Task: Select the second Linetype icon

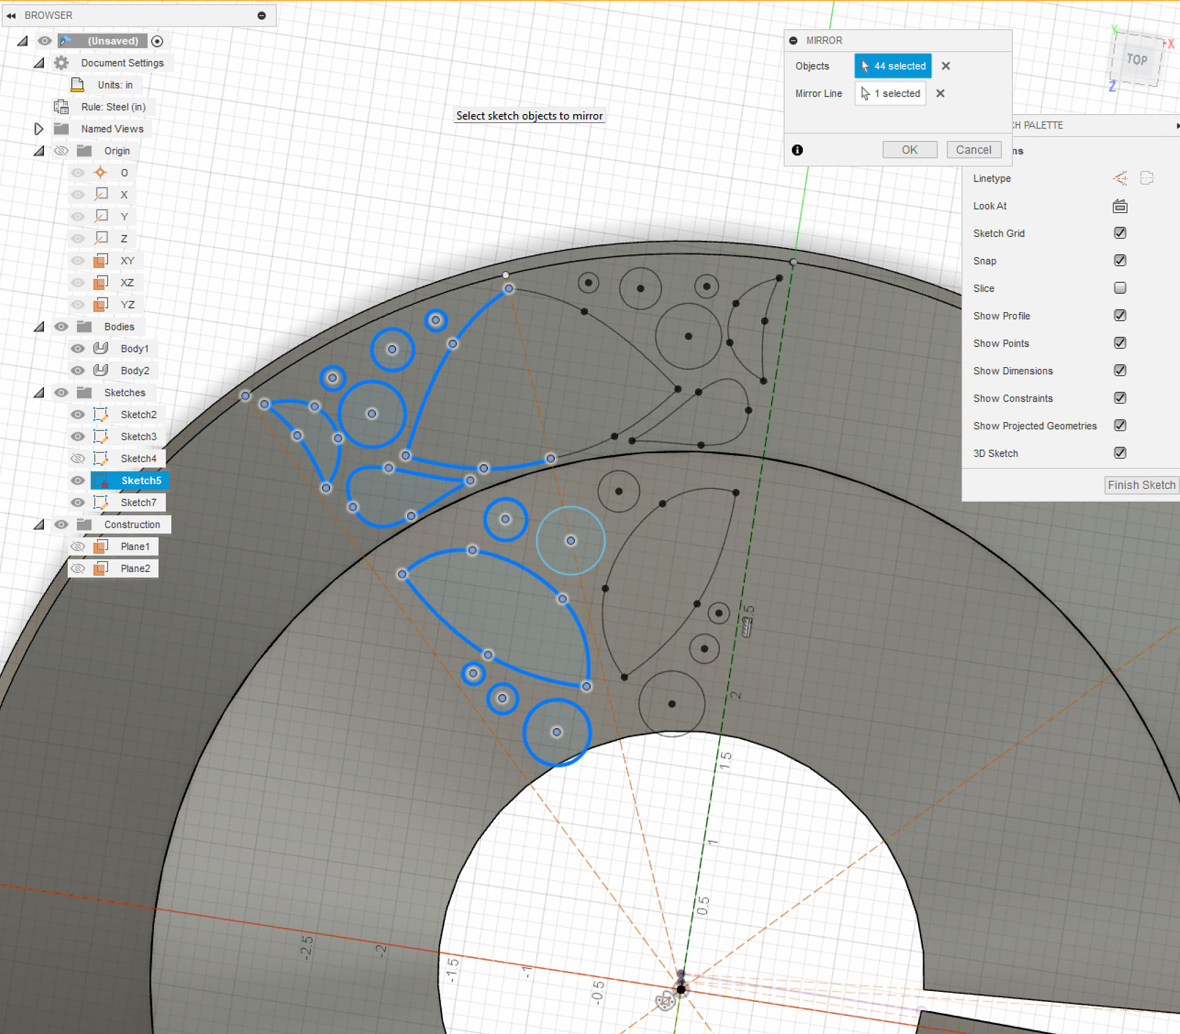Action: click(x=1146, y=178)
